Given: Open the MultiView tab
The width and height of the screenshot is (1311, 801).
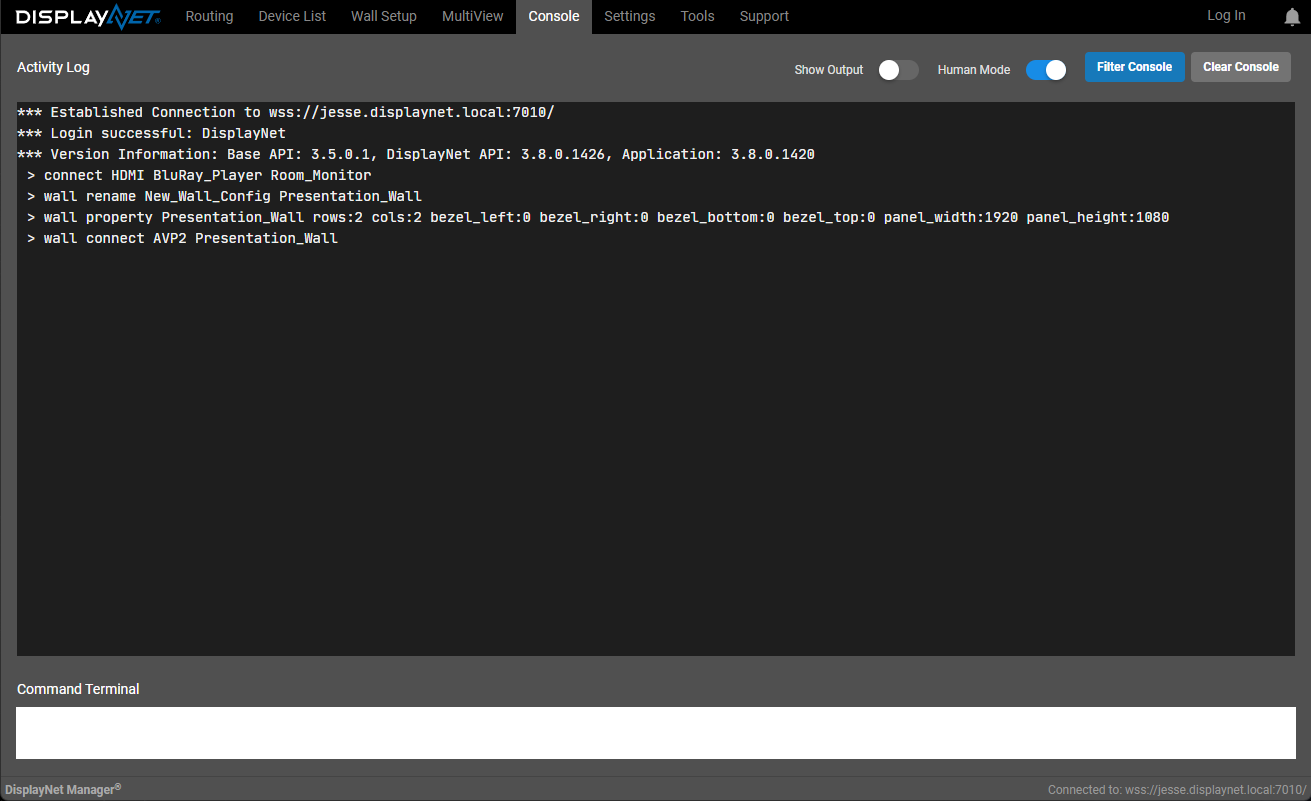Looking at the screenshot, I should click(x=473, y=17).
